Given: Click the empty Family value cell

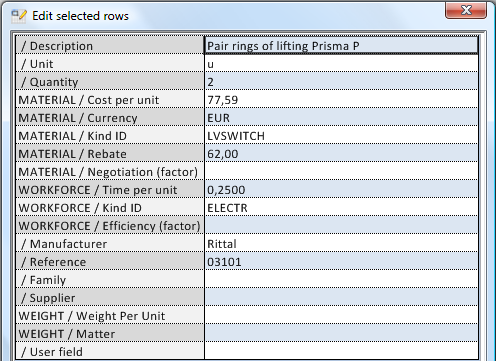Looking at the screenshot, I should point(341,279).
